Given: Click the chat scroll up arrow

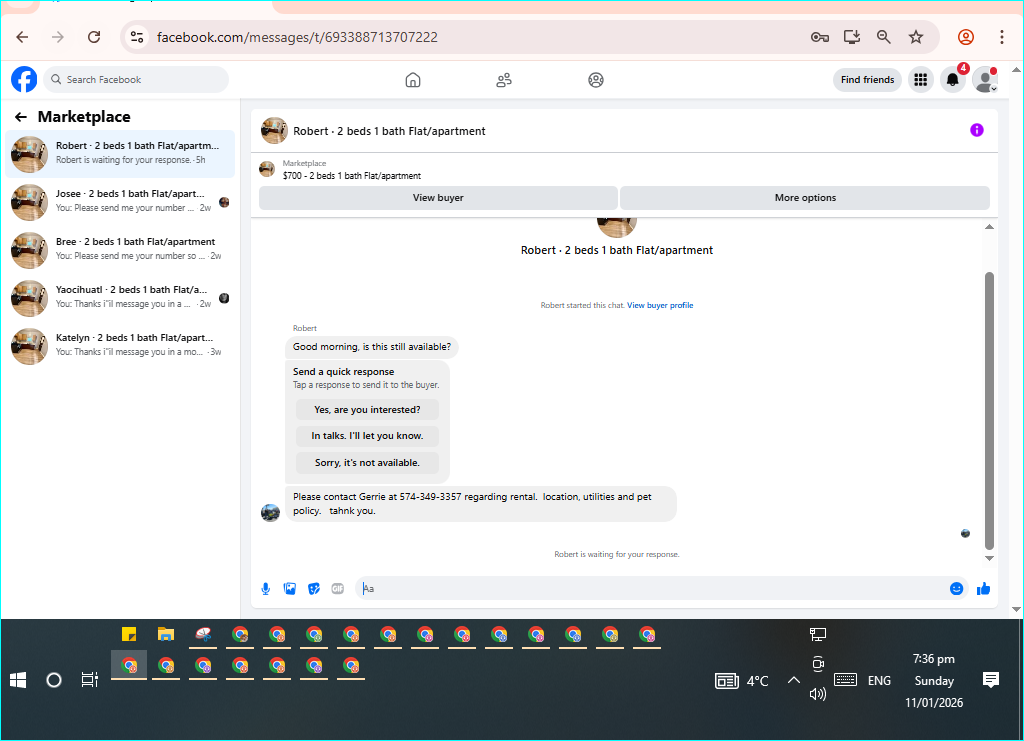Looking at the screenshot, I should (989, 227).
